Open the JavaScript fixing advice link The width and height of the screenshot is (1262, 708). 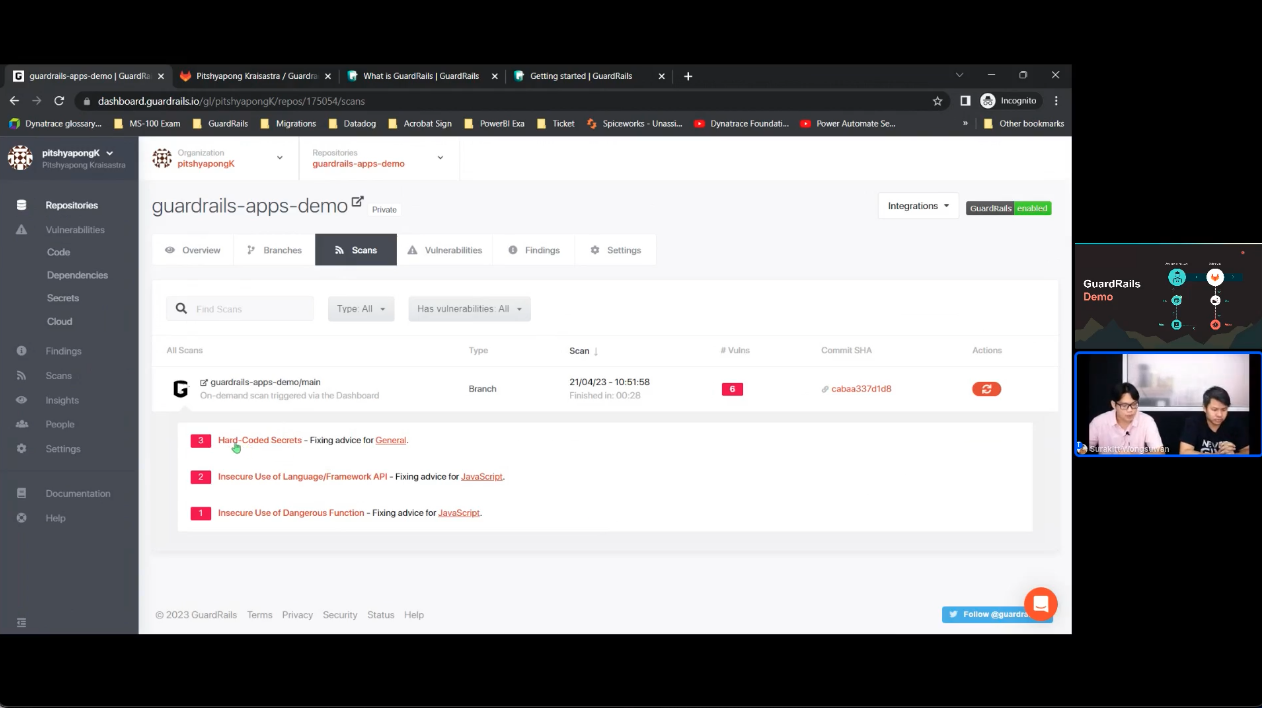[x=482, y=476]
